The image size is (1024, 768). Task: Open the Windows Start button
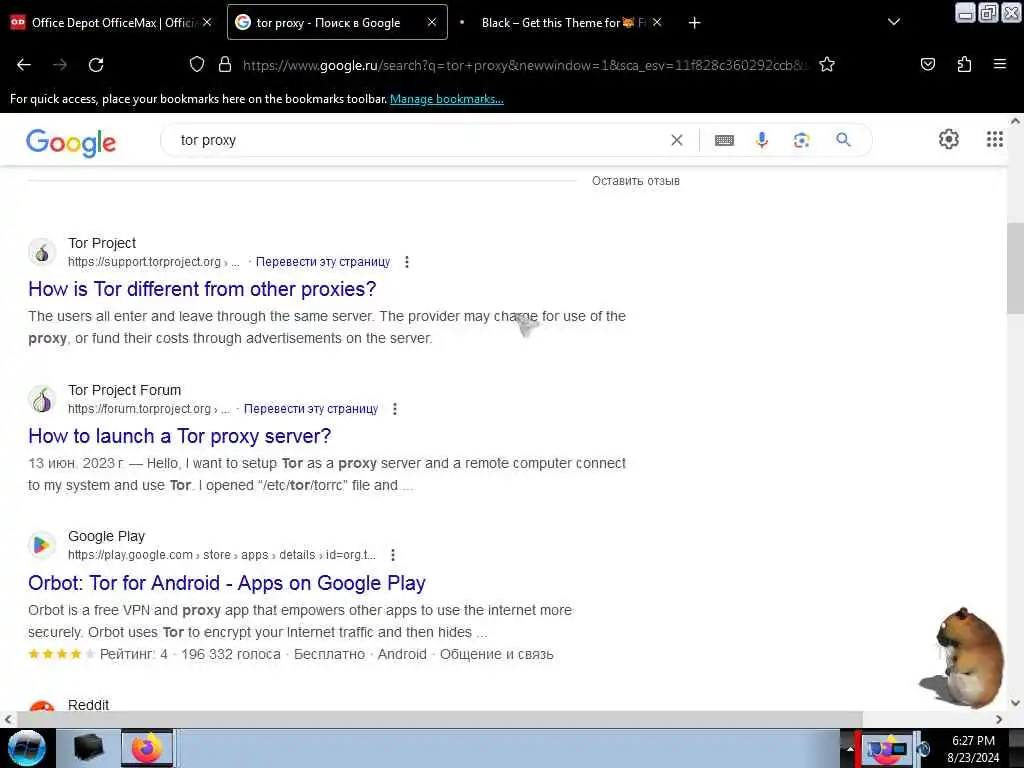[x=26, y=748]
